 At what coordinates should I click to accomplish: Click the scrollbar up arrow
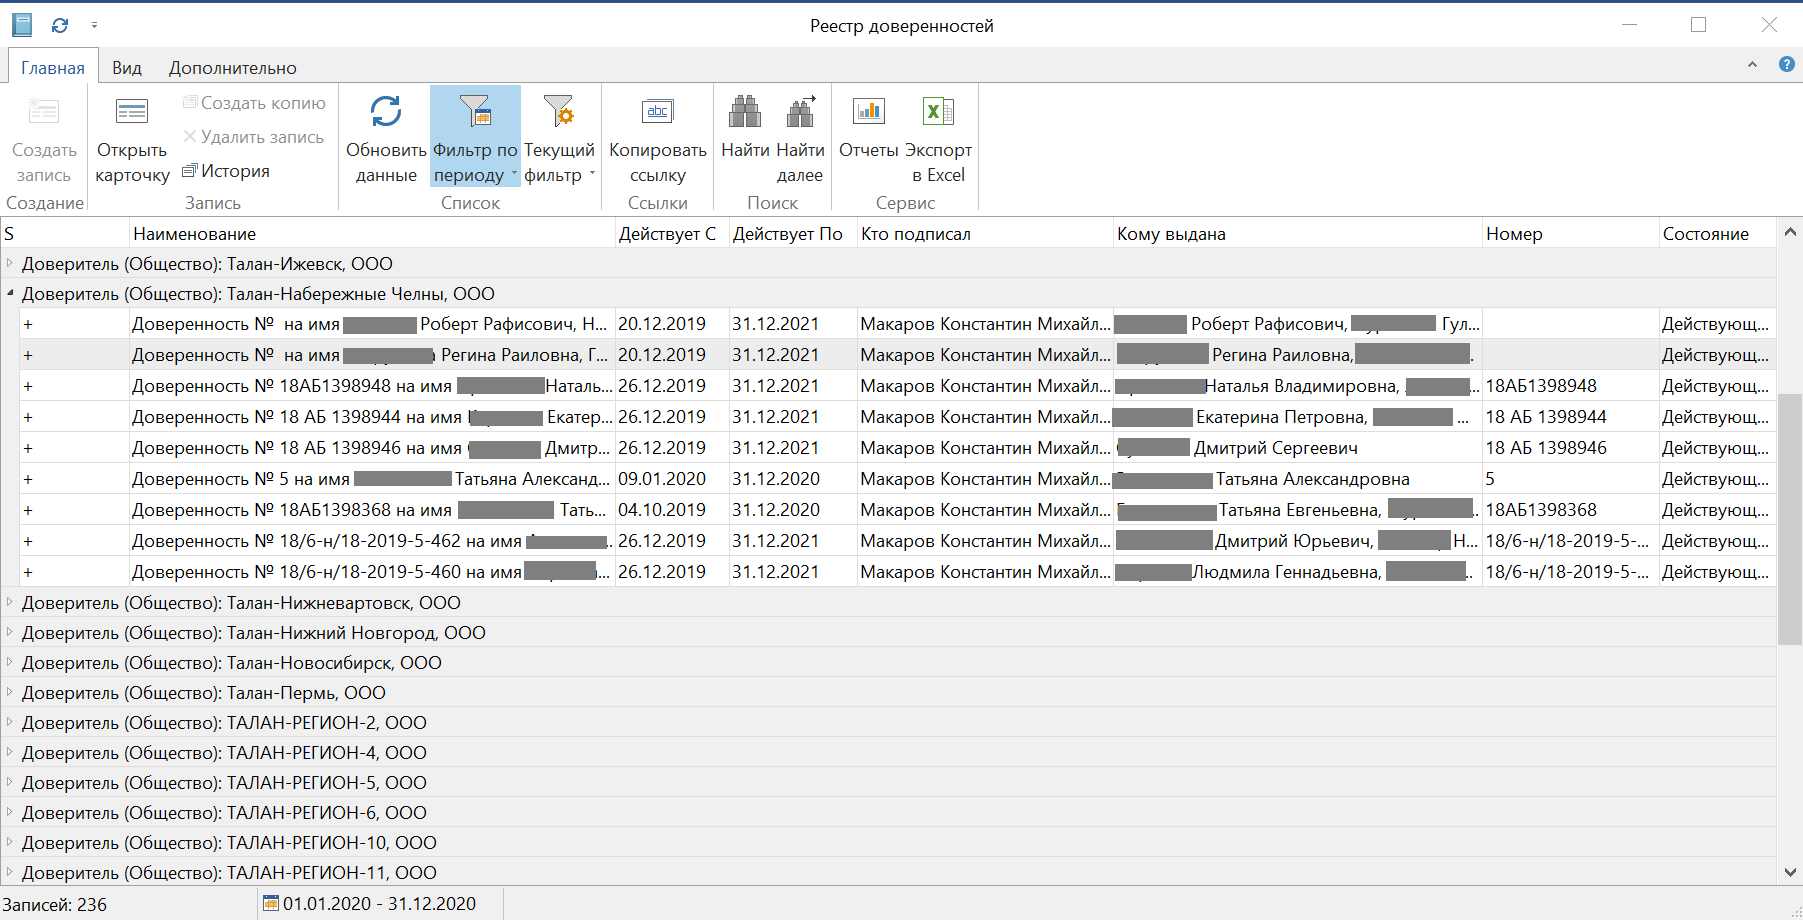(x=1790, y=232)
